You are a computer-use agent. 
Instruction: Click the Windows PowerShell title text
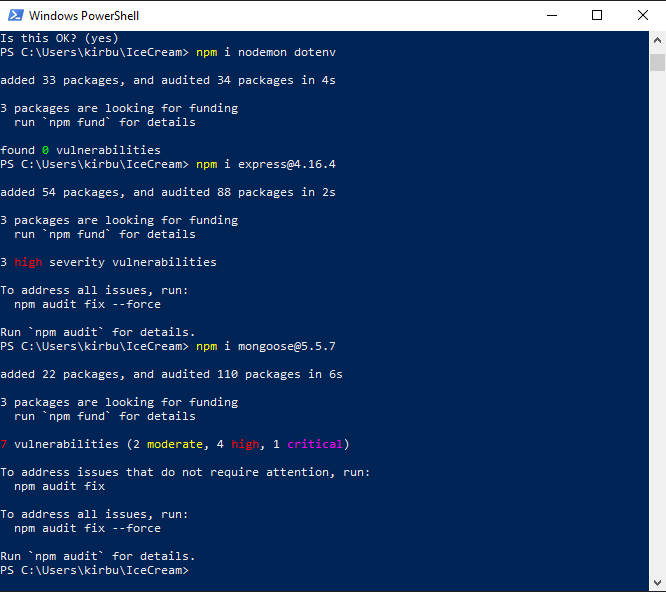coord(84,16)
